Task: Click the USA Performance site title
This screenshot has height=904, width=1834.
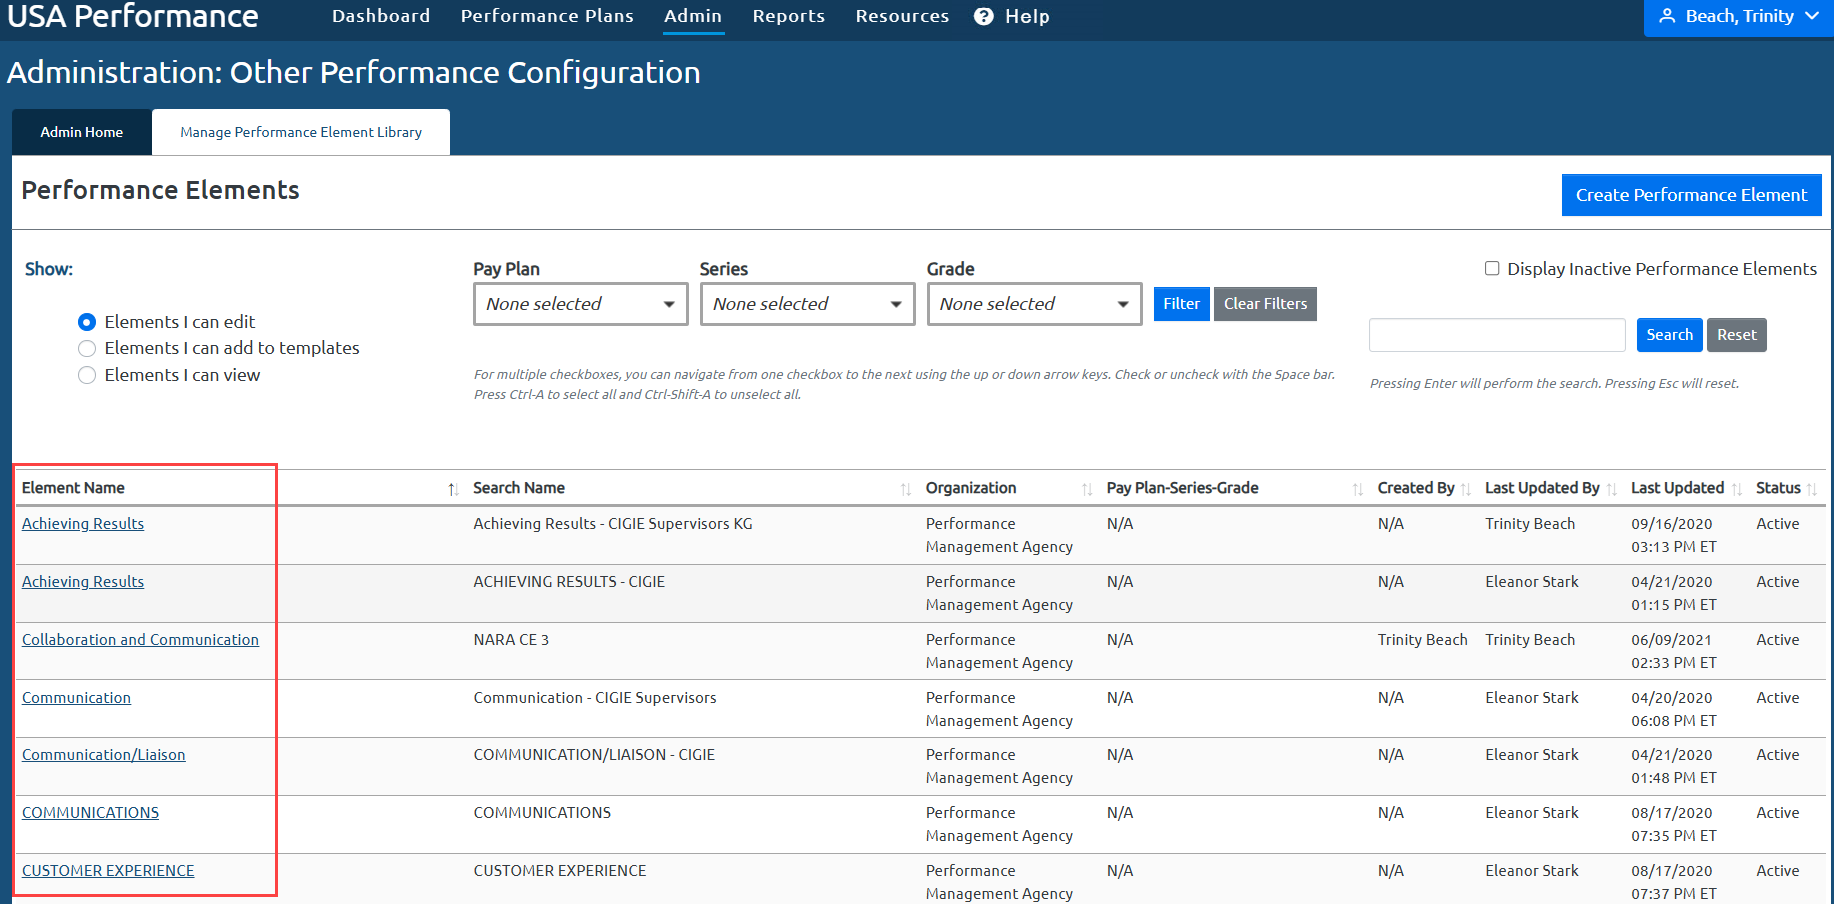Action: [133, 16]
